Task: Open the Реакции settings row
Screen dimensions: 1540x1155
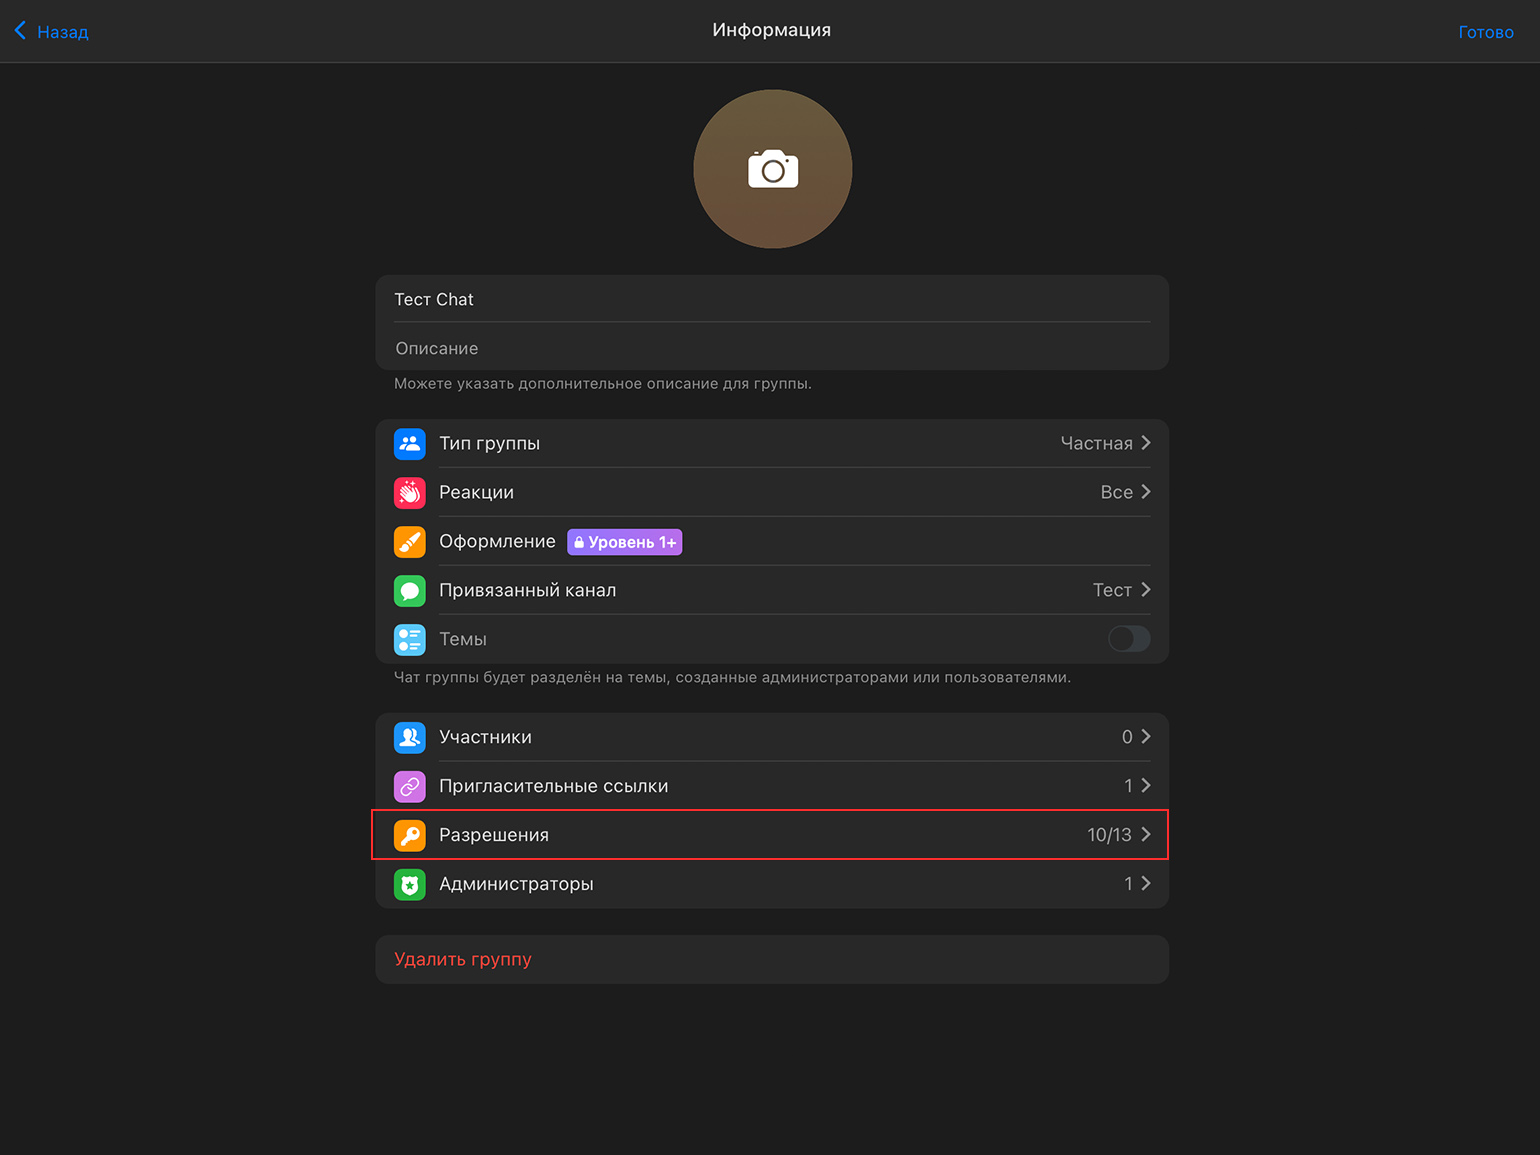Action: [x=772, y=492]
